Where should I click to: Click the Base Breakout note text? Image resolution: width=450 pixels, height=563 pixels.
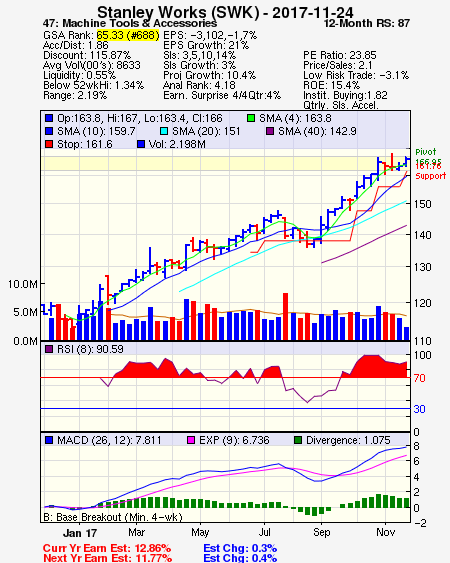point(113,517)
